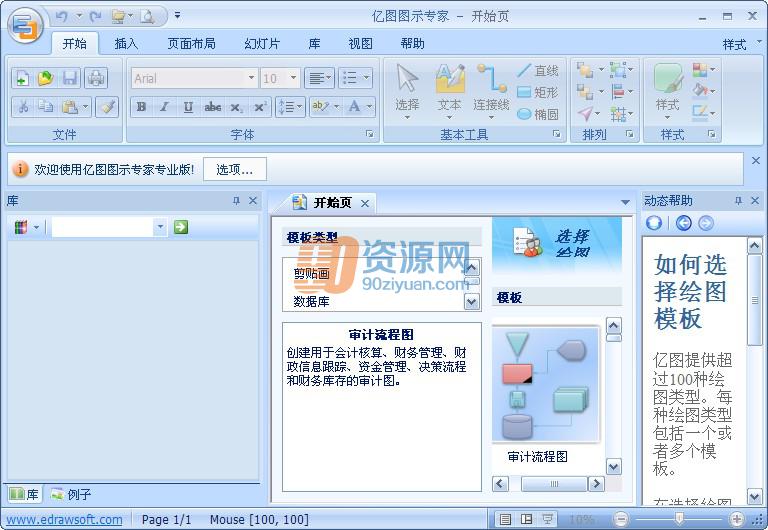Click the save disk icon
This screenshot has height=530, width=768.
tap(70, 78)
